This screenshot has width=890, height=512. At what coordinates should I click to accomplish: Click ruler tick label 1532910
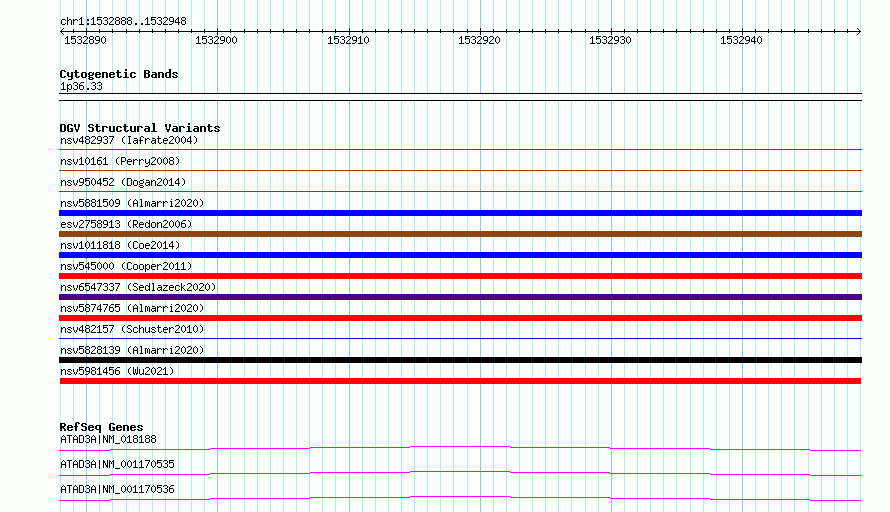pos(348,40)
